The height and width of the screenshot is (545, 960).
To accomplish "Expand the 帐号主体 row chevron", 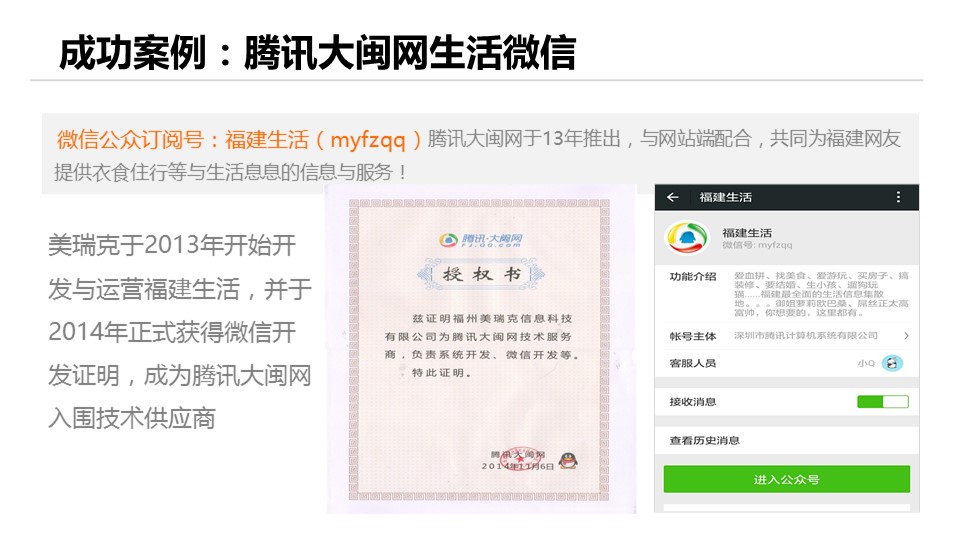I will 906,336.
